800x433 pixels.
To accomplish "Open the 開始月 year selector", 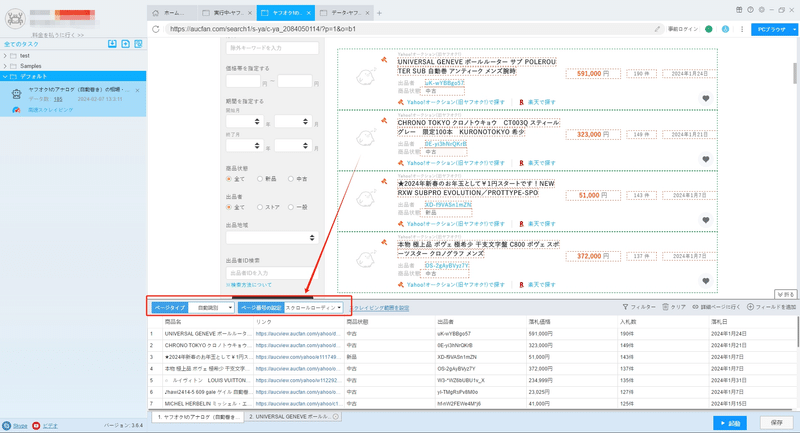I will pos(244,121).
